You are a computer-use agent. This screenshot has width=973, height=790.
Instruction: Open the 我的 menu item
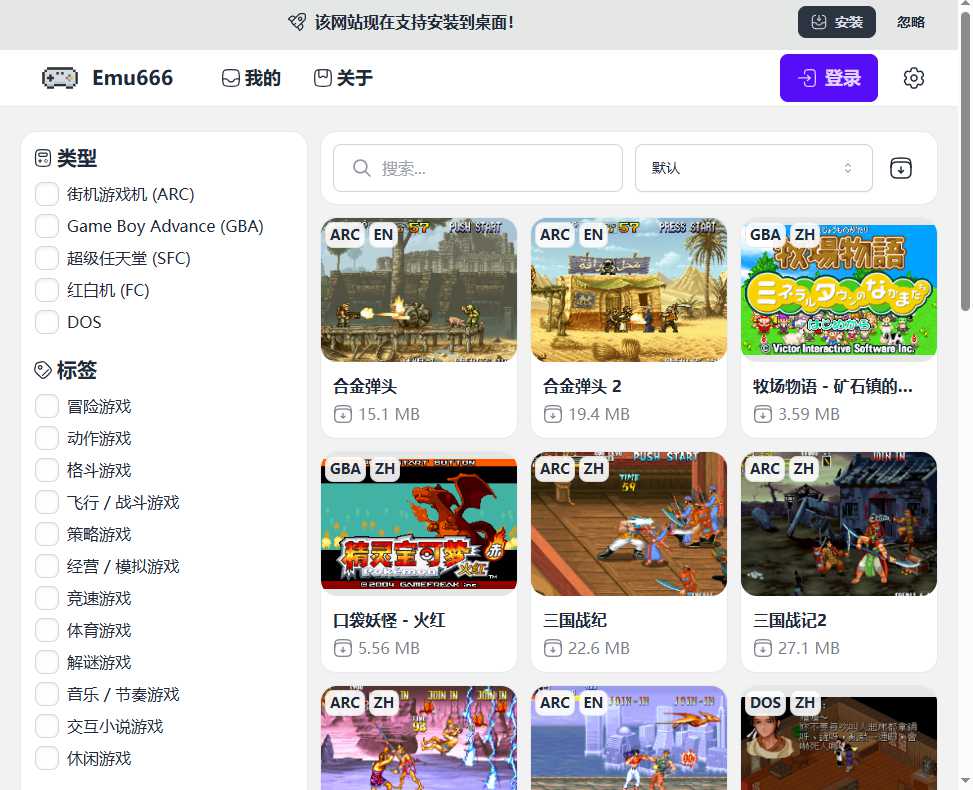click(x=251, y=78)
